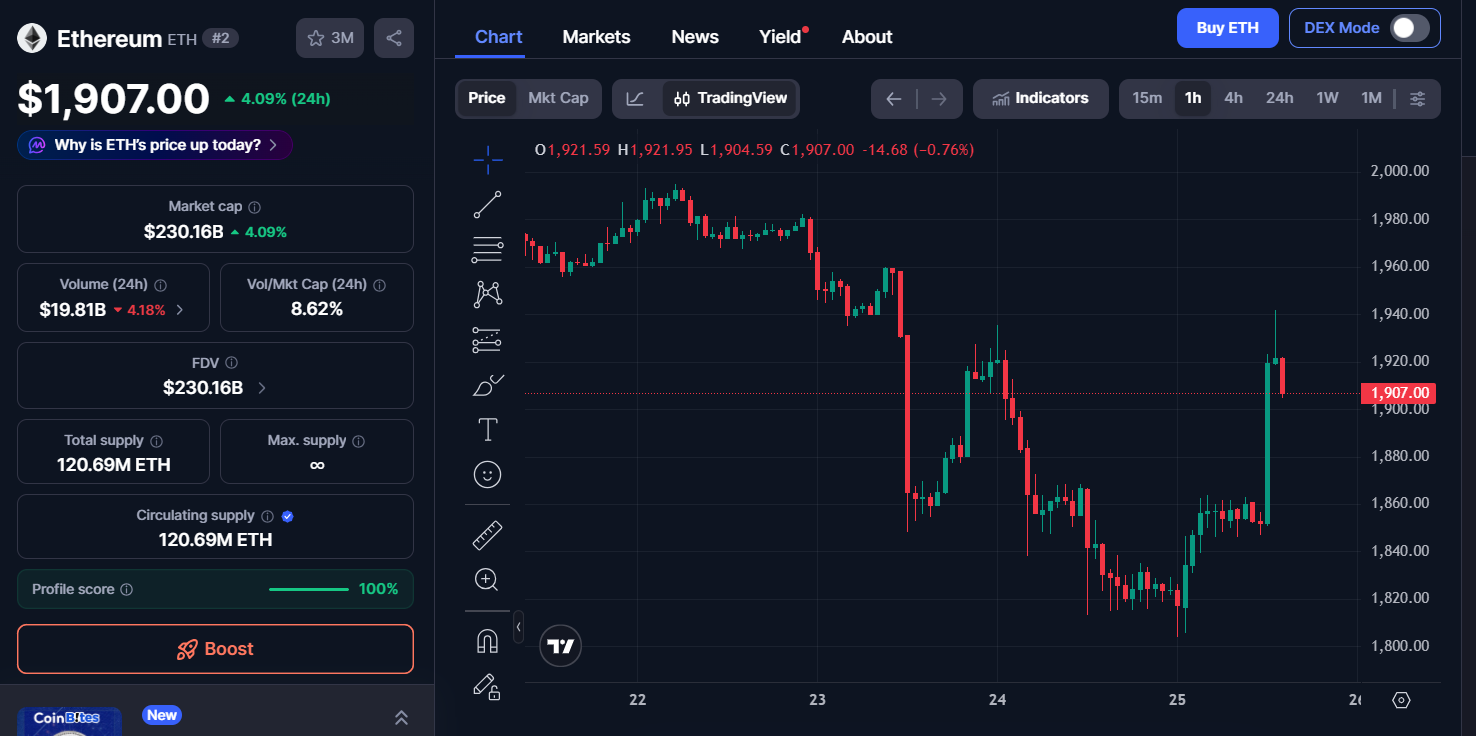Screen dimensions: 1476x736
Task: Expand FDV details chevron
Action: point(262,388)
